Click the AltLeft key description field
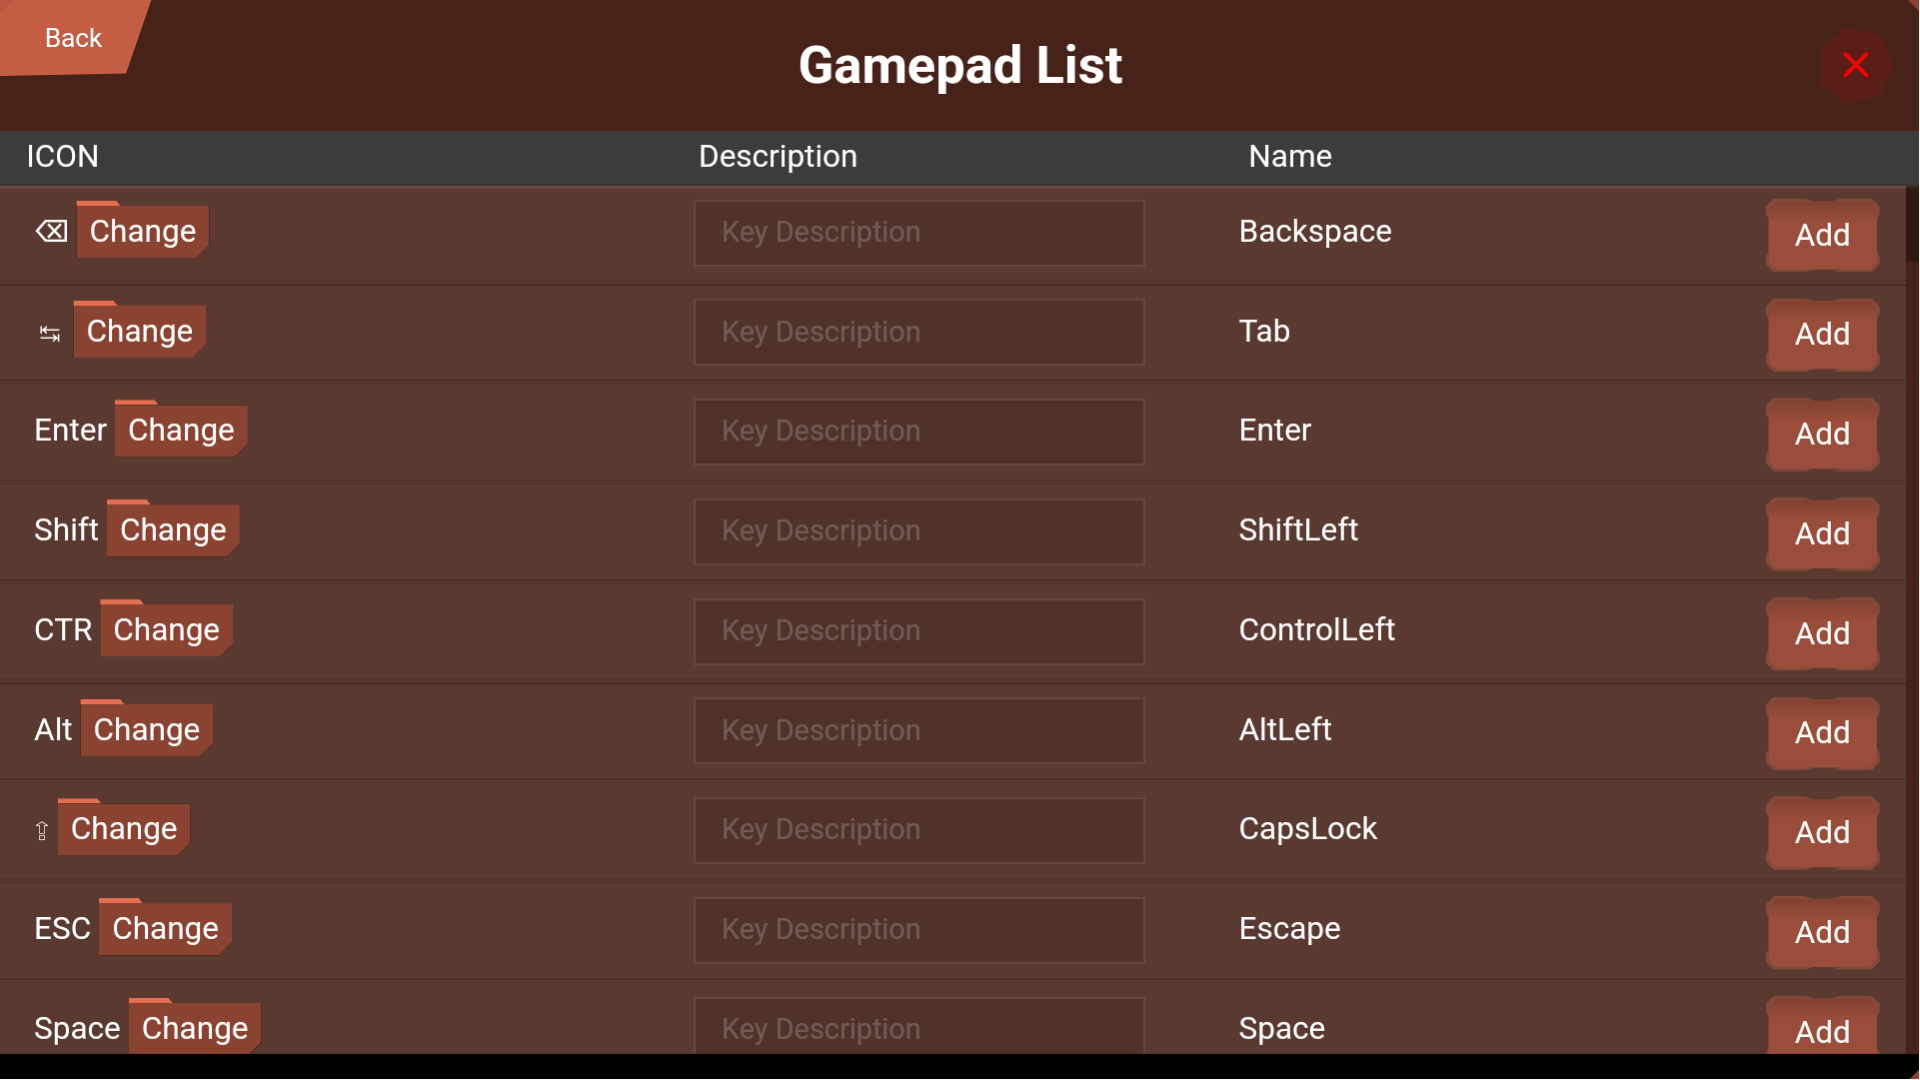Image resolution: width=1920 pixels, height=1080 pixels. point(918,730)
